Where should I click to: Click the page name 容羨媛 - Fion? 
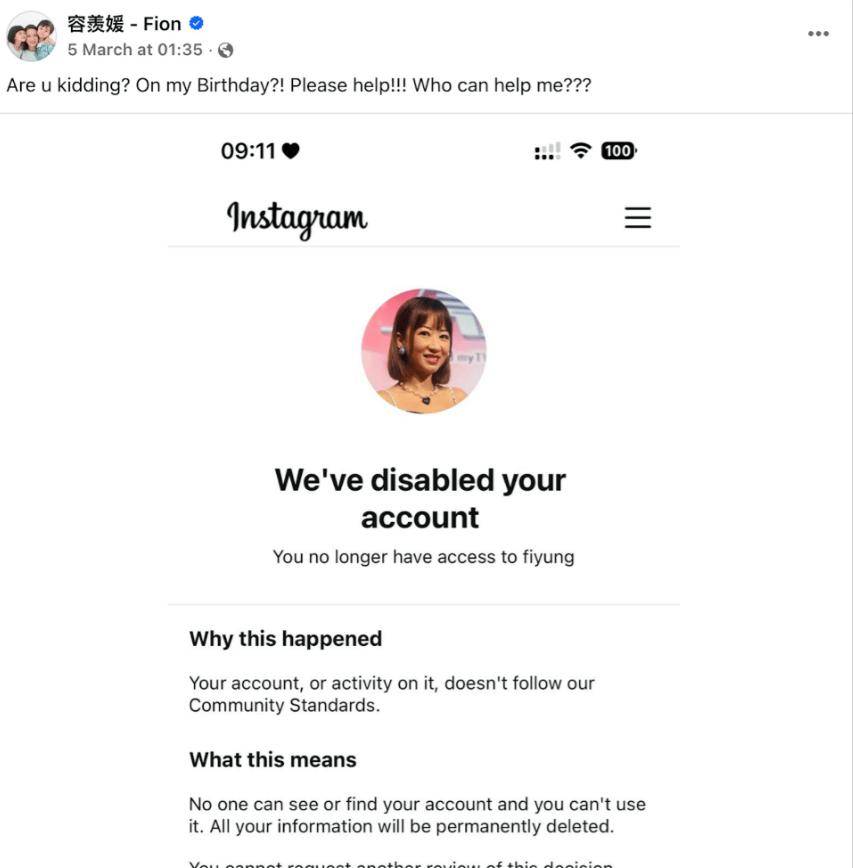pyautogui.click(x=124, y=23)
